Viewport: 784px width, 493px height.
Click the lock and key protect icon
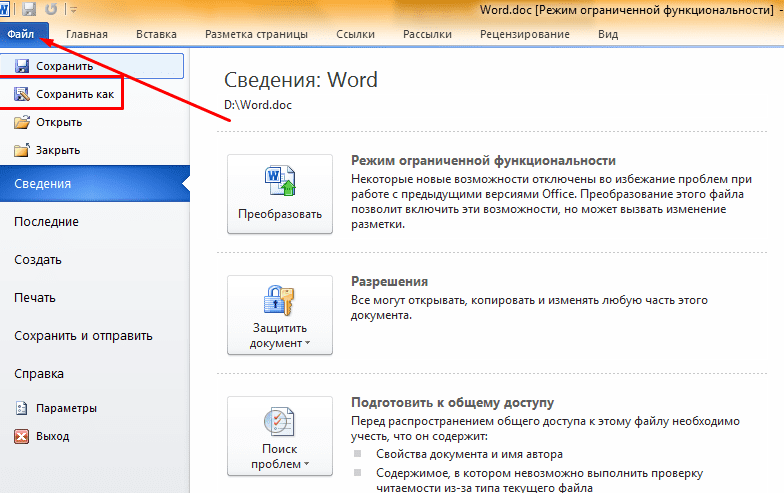click(279, 300)
